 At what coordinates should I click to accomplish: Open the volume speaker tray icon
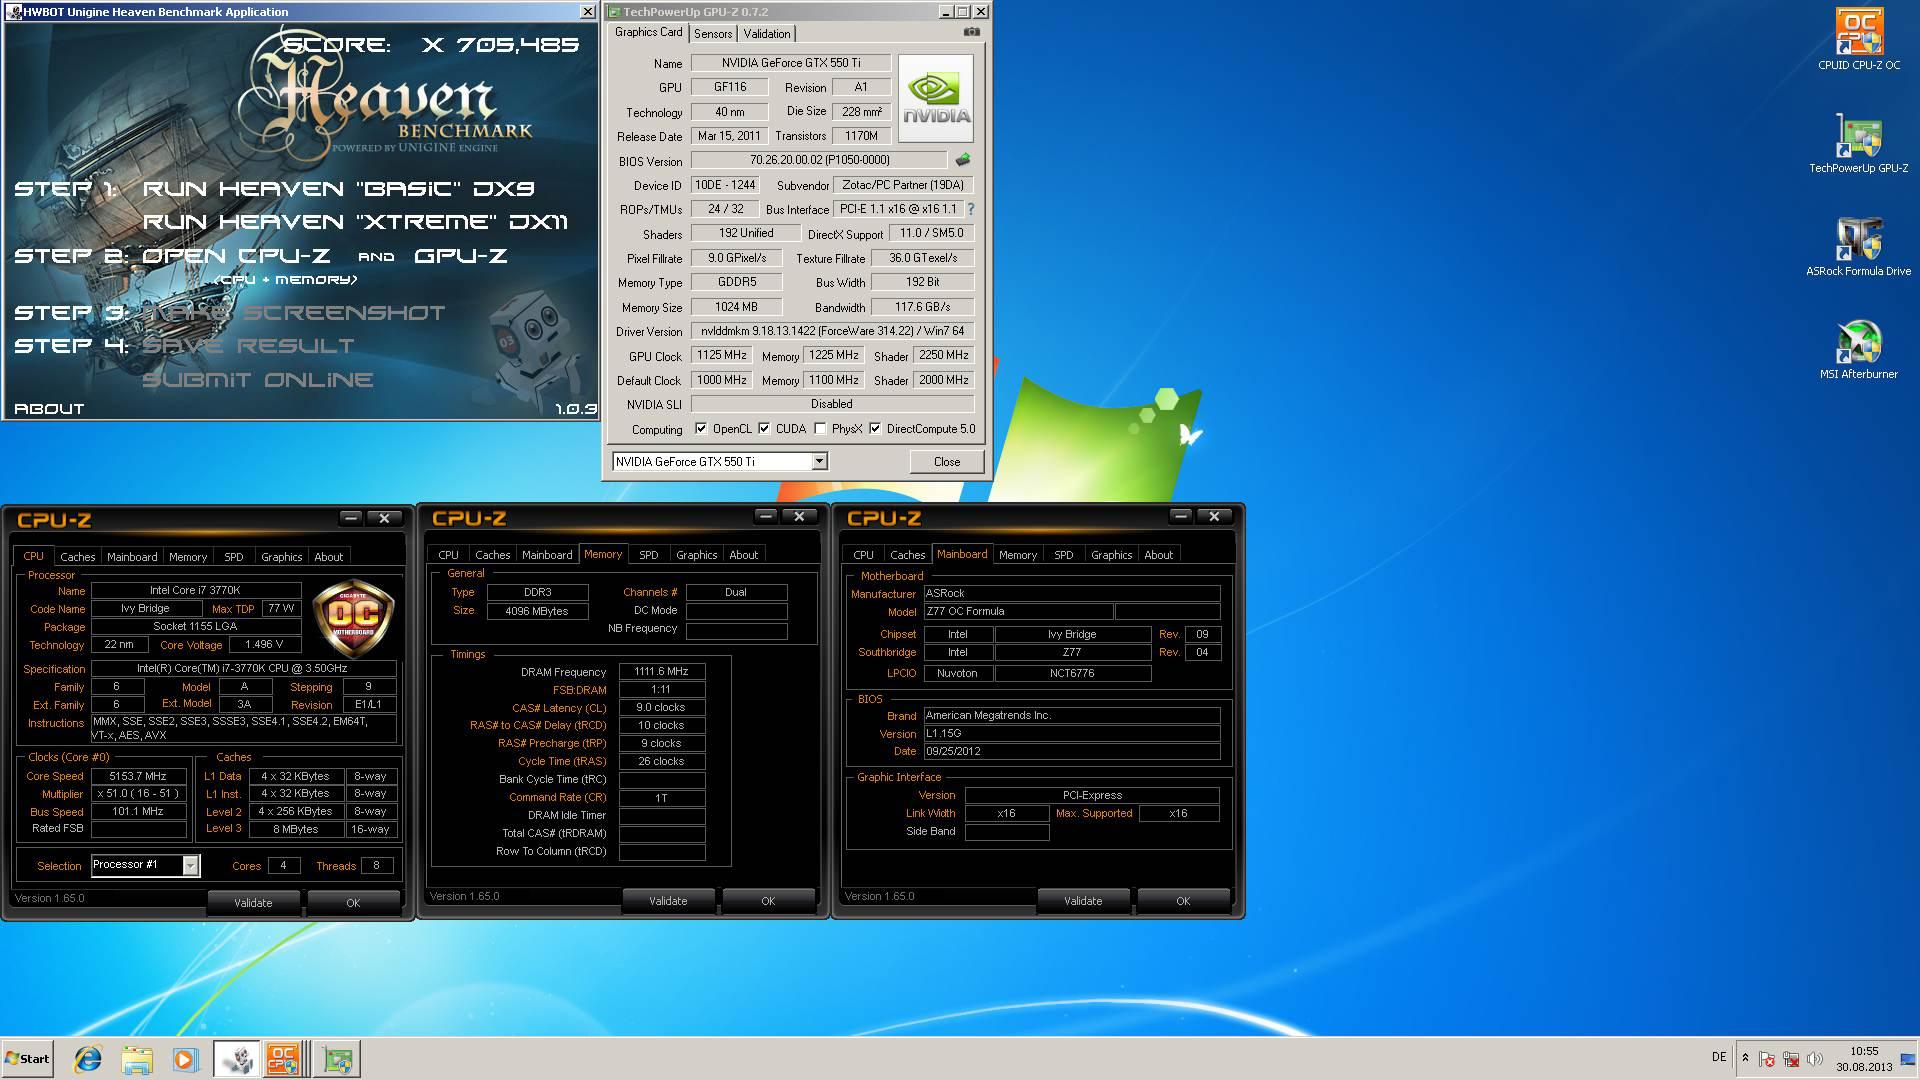[x=1815, y=1059]
